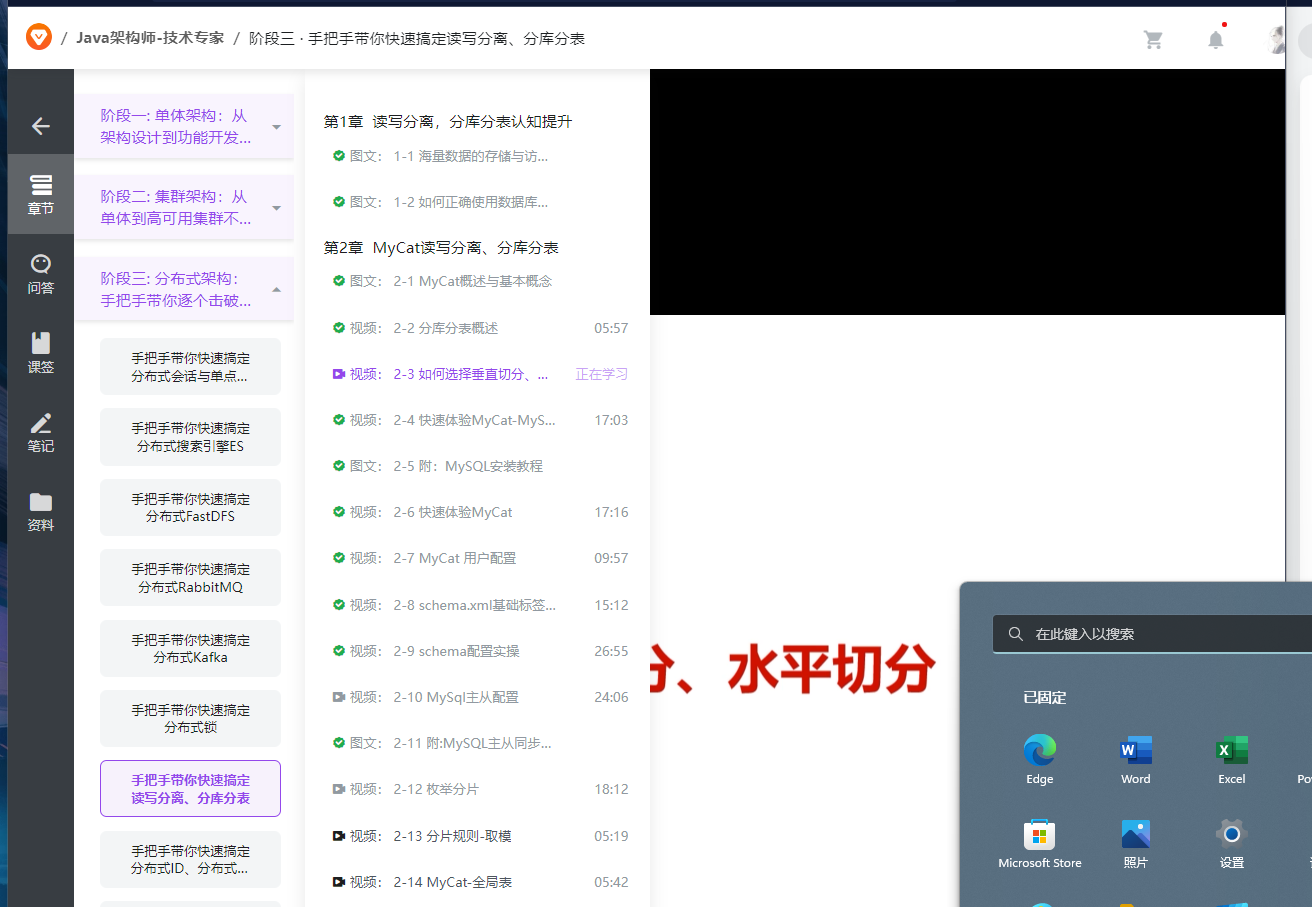This screenshot has height=907, width=1312.
Task: Open Excel from Start menu pinned apps
Action: pos(1232,759)
